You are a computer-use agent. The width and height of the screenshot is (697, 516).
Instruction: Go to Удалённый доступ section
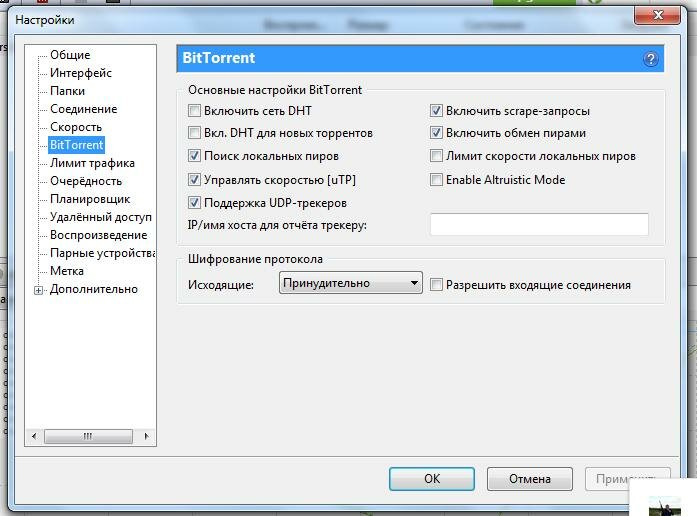pyautogui.click(x=101, y=217)
